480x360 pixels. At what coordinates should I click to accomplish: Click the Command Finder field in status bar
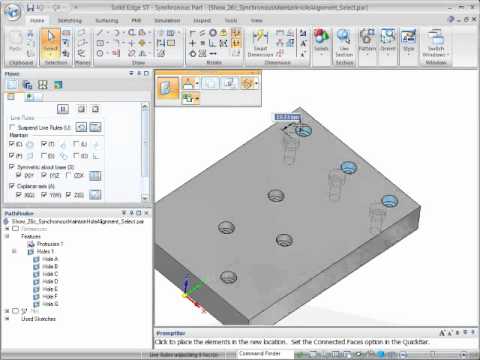click(265, 354)
